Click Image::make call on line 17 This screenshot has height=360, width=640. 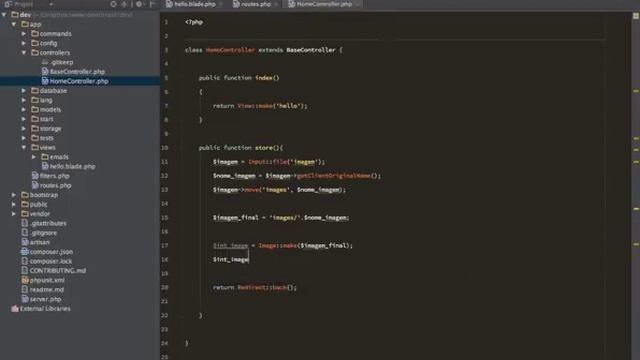[x=305, y=245]
